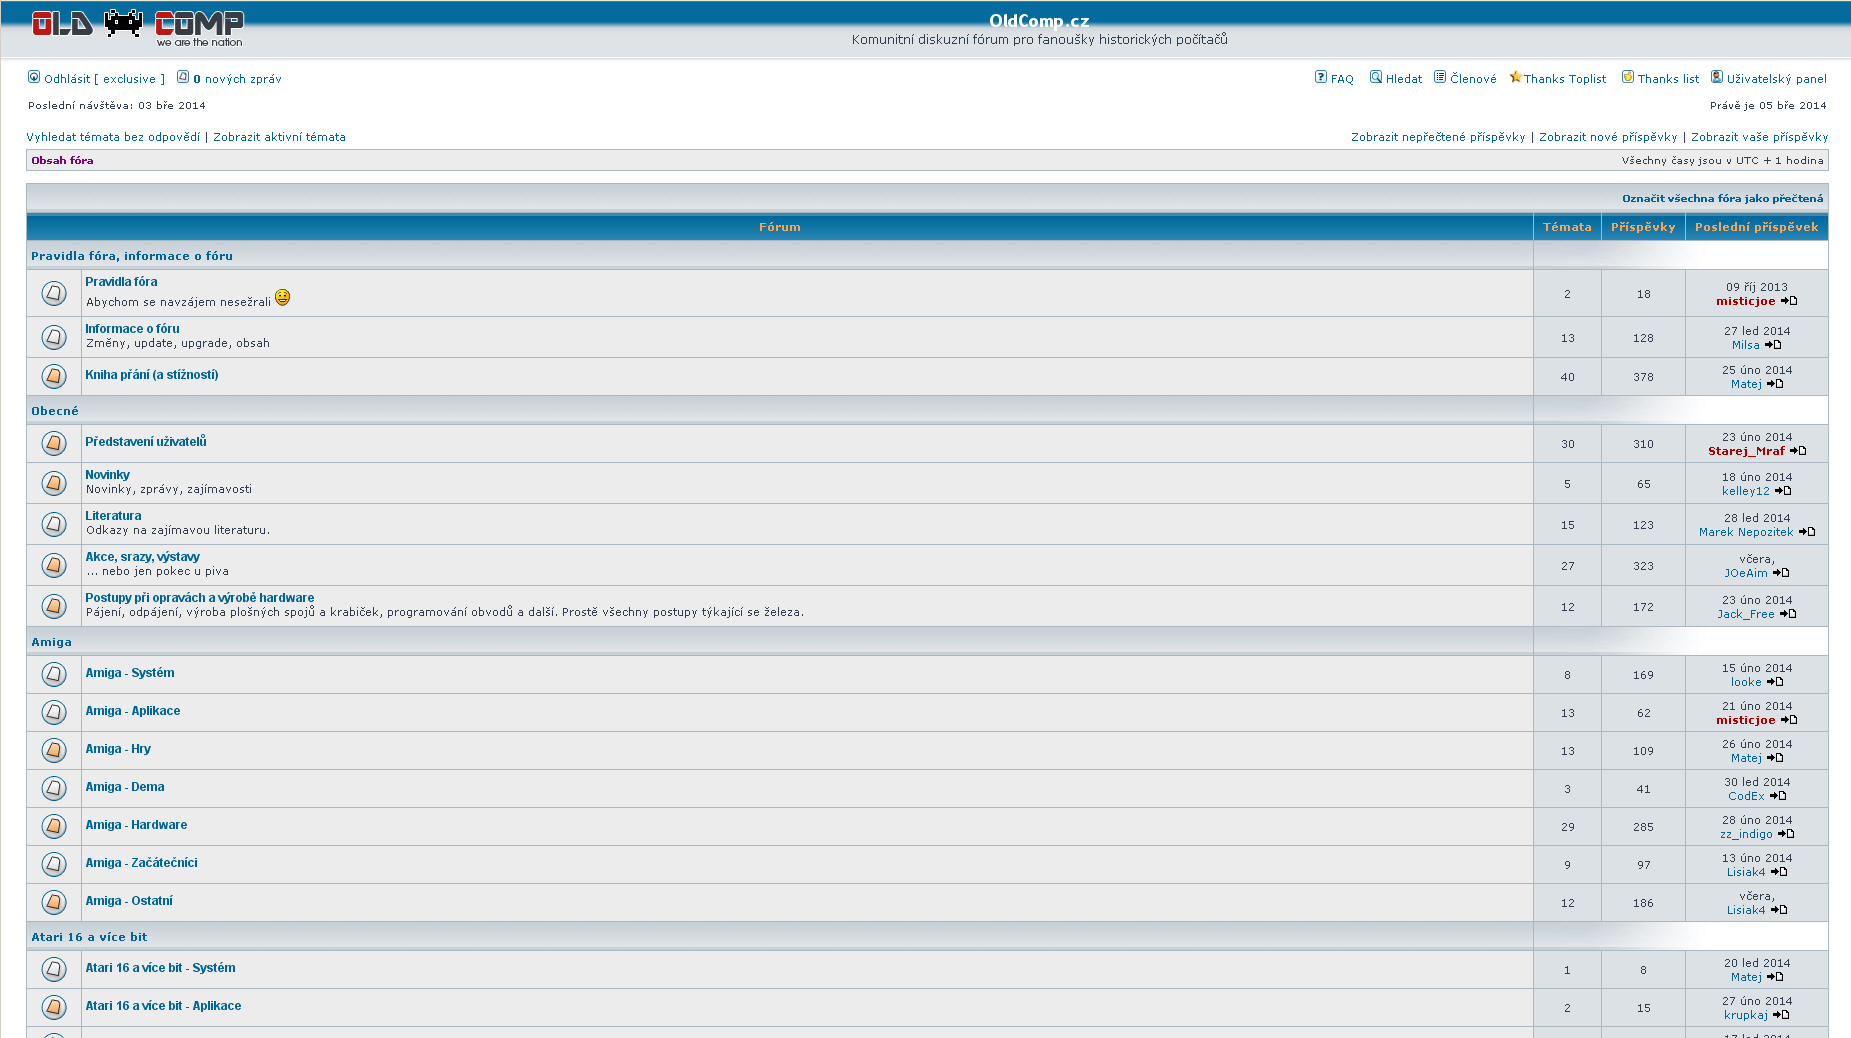Open the new messages inbox icon
Screen dimensions: 1851x1038
[183, 78]
